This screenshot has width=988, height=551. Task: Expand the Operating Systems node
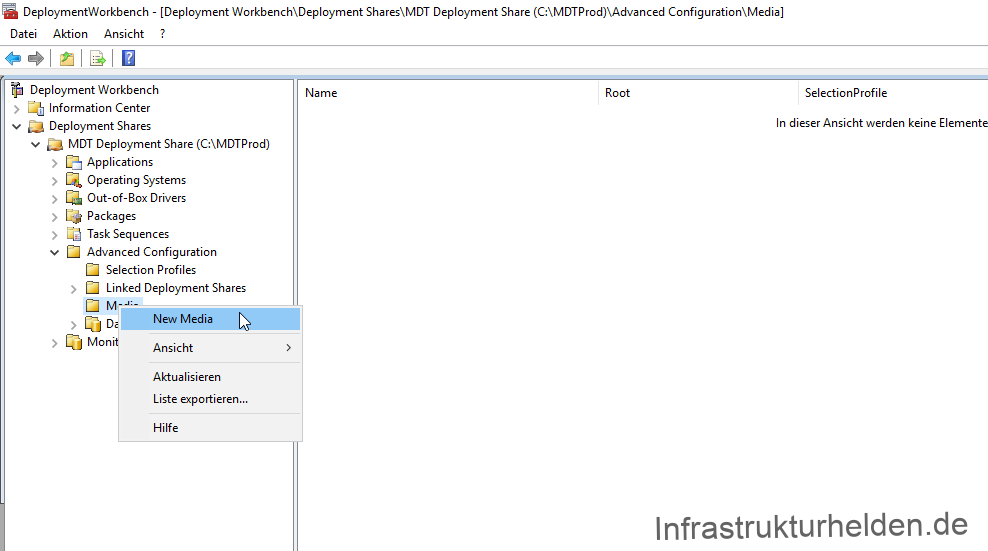coord(55,180)
